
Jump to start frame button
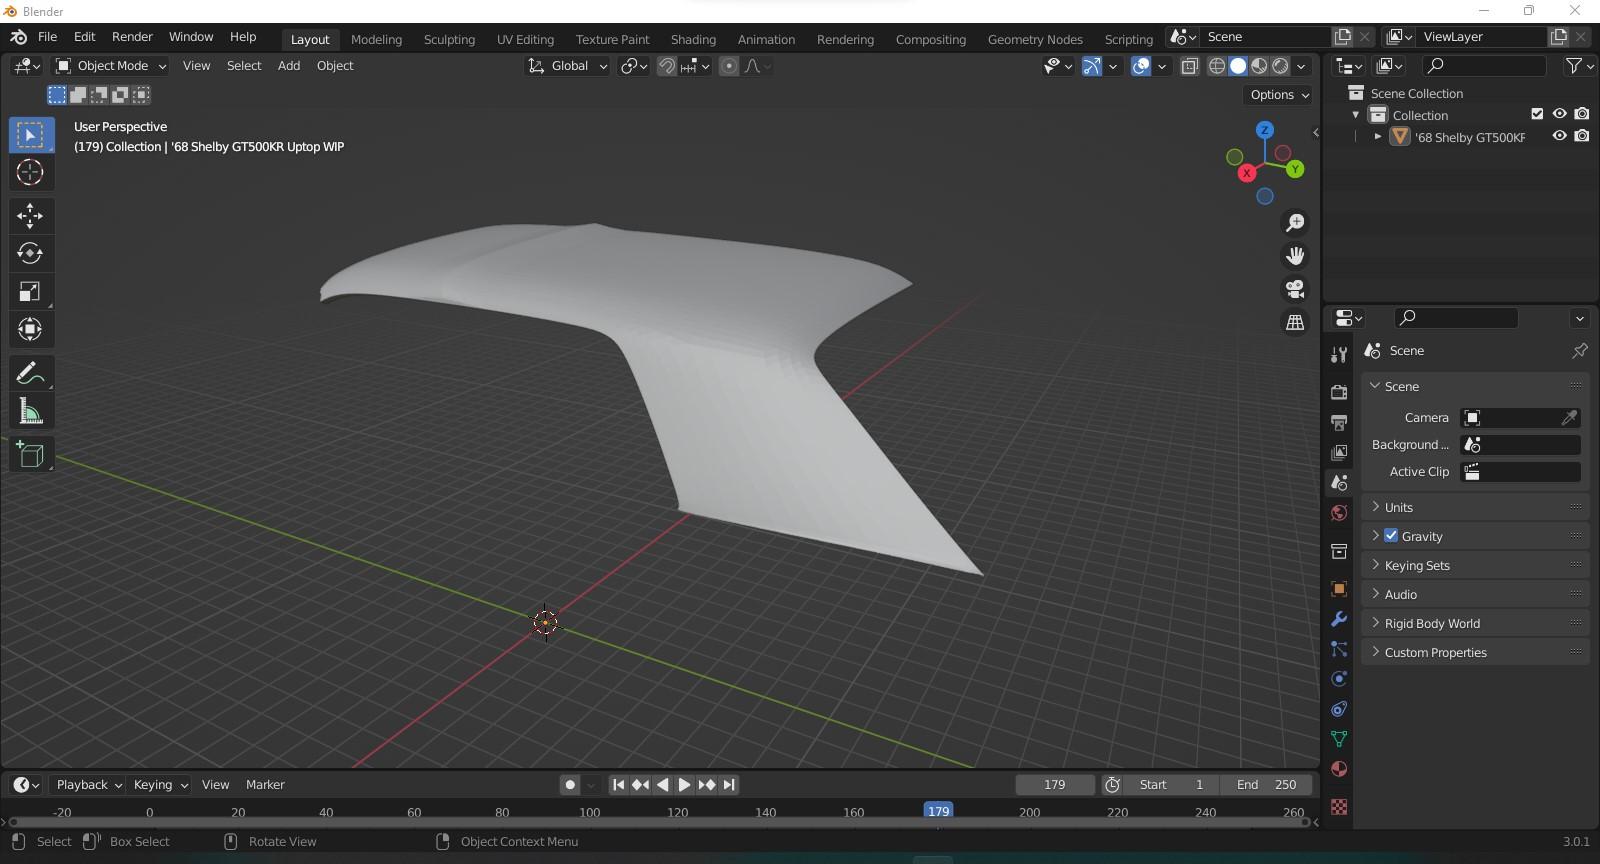click(618, 785)
